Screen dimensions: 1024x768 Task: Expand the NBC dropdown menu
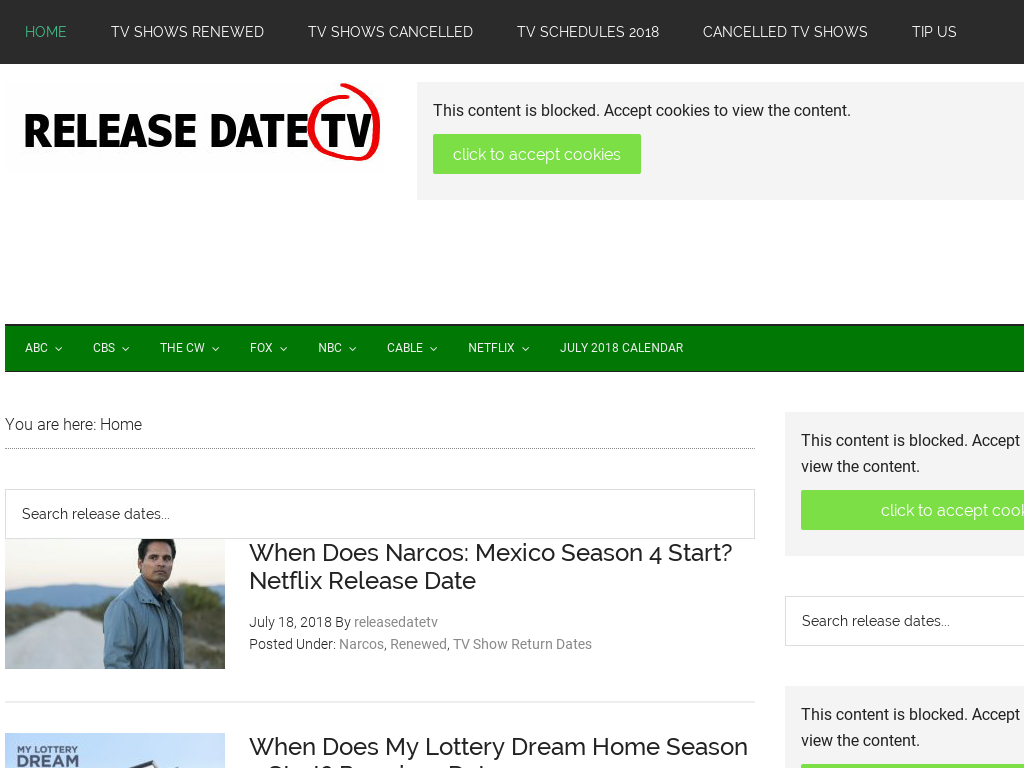pyautogui.click(x=337, y=348)
